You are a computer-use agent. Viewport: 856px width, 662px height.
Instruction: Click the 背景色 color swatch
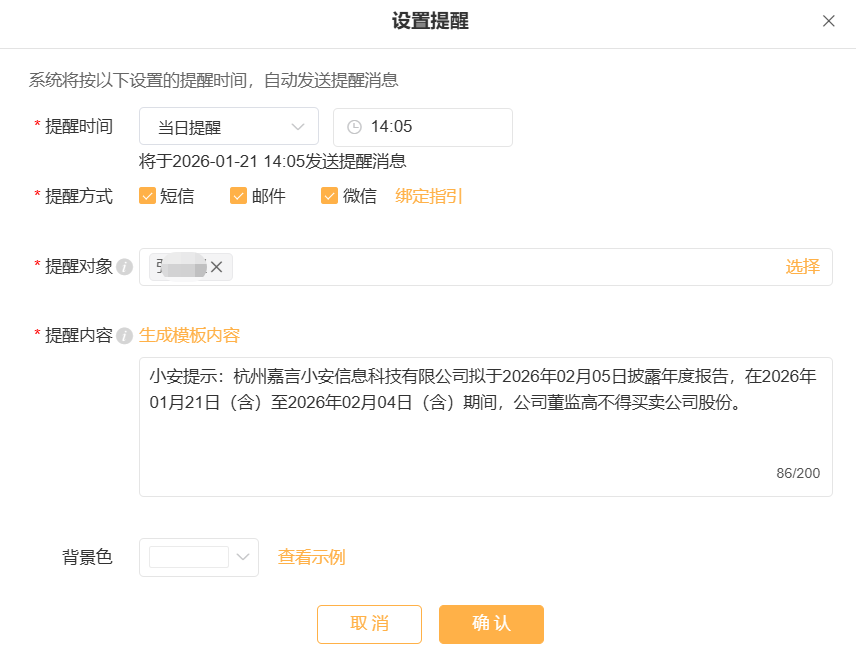pos(189,557)
